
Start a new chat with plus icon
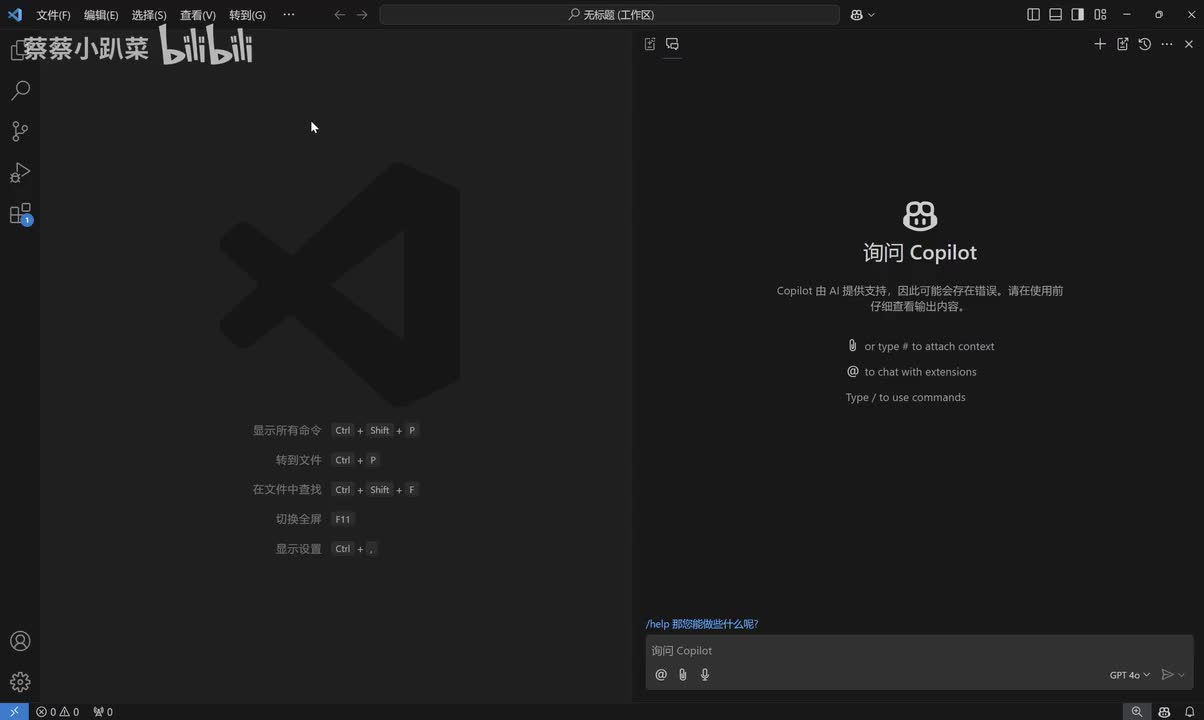click(x=1100, y=44)
